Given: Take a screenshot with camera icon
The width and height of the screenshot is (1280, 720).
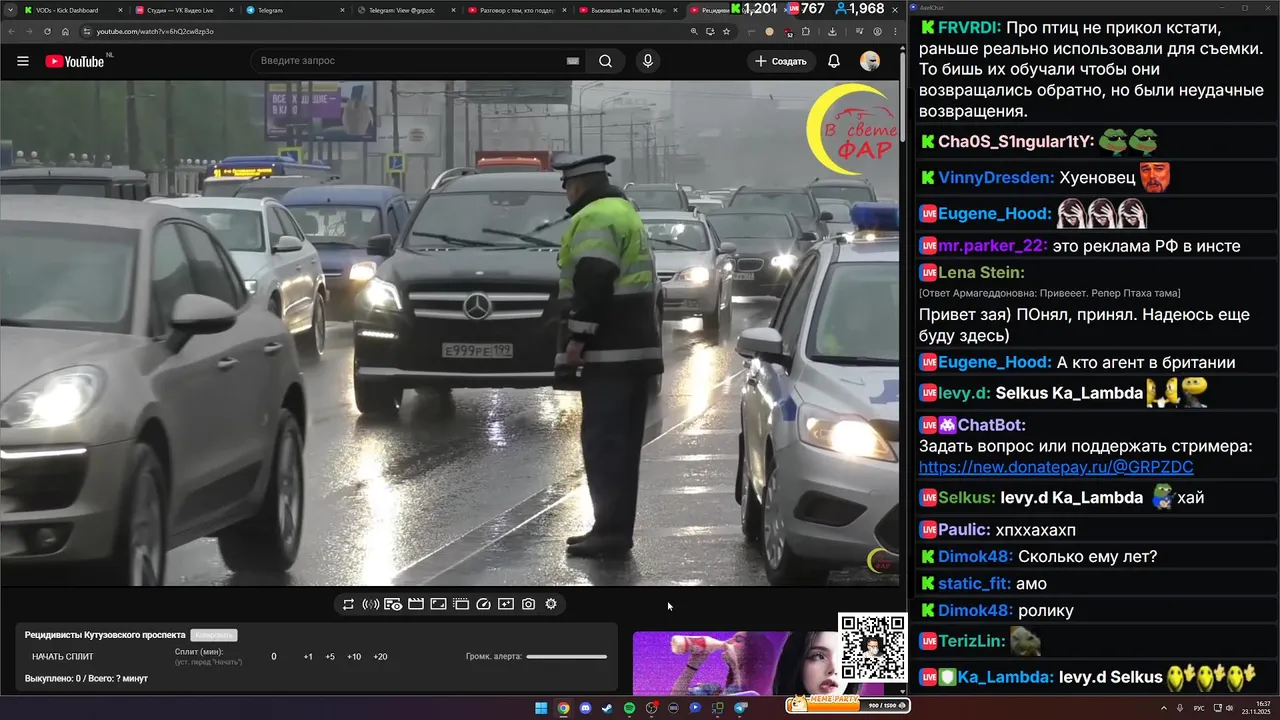Looking at the screenshot, I should [x=529, y=604].
